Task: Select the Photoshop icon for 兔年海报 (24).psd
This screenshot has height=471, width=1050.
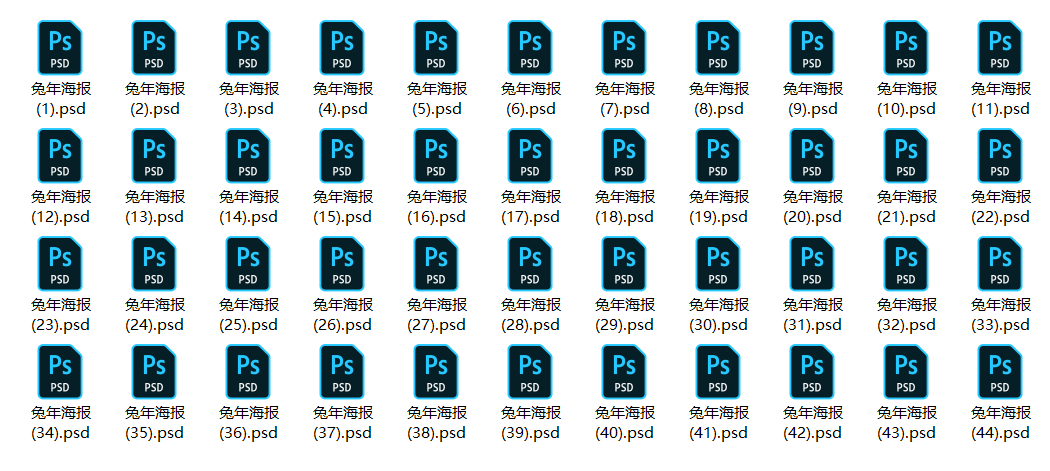Action: 154,263
